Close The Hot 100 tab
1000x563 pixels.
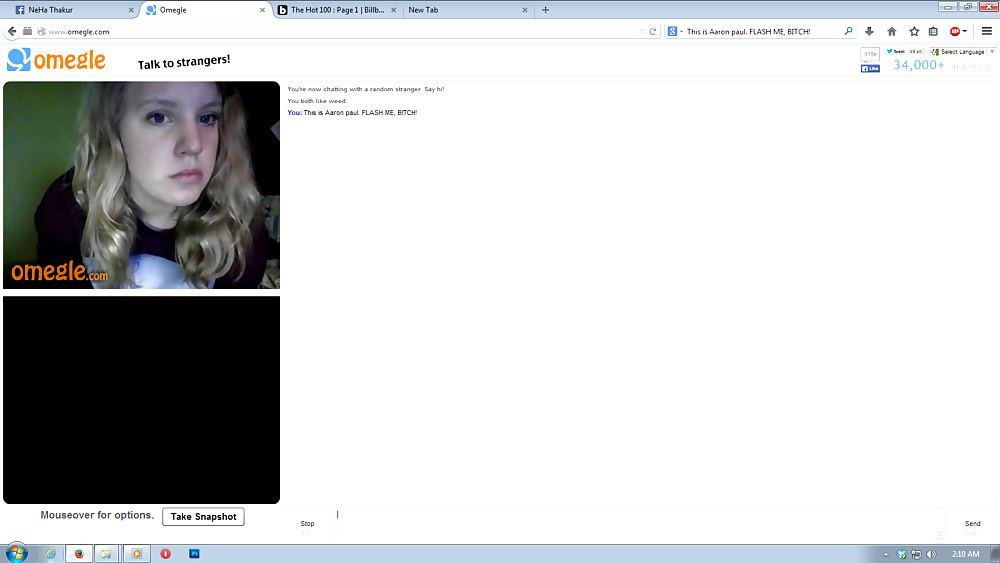tap(393, 10)
